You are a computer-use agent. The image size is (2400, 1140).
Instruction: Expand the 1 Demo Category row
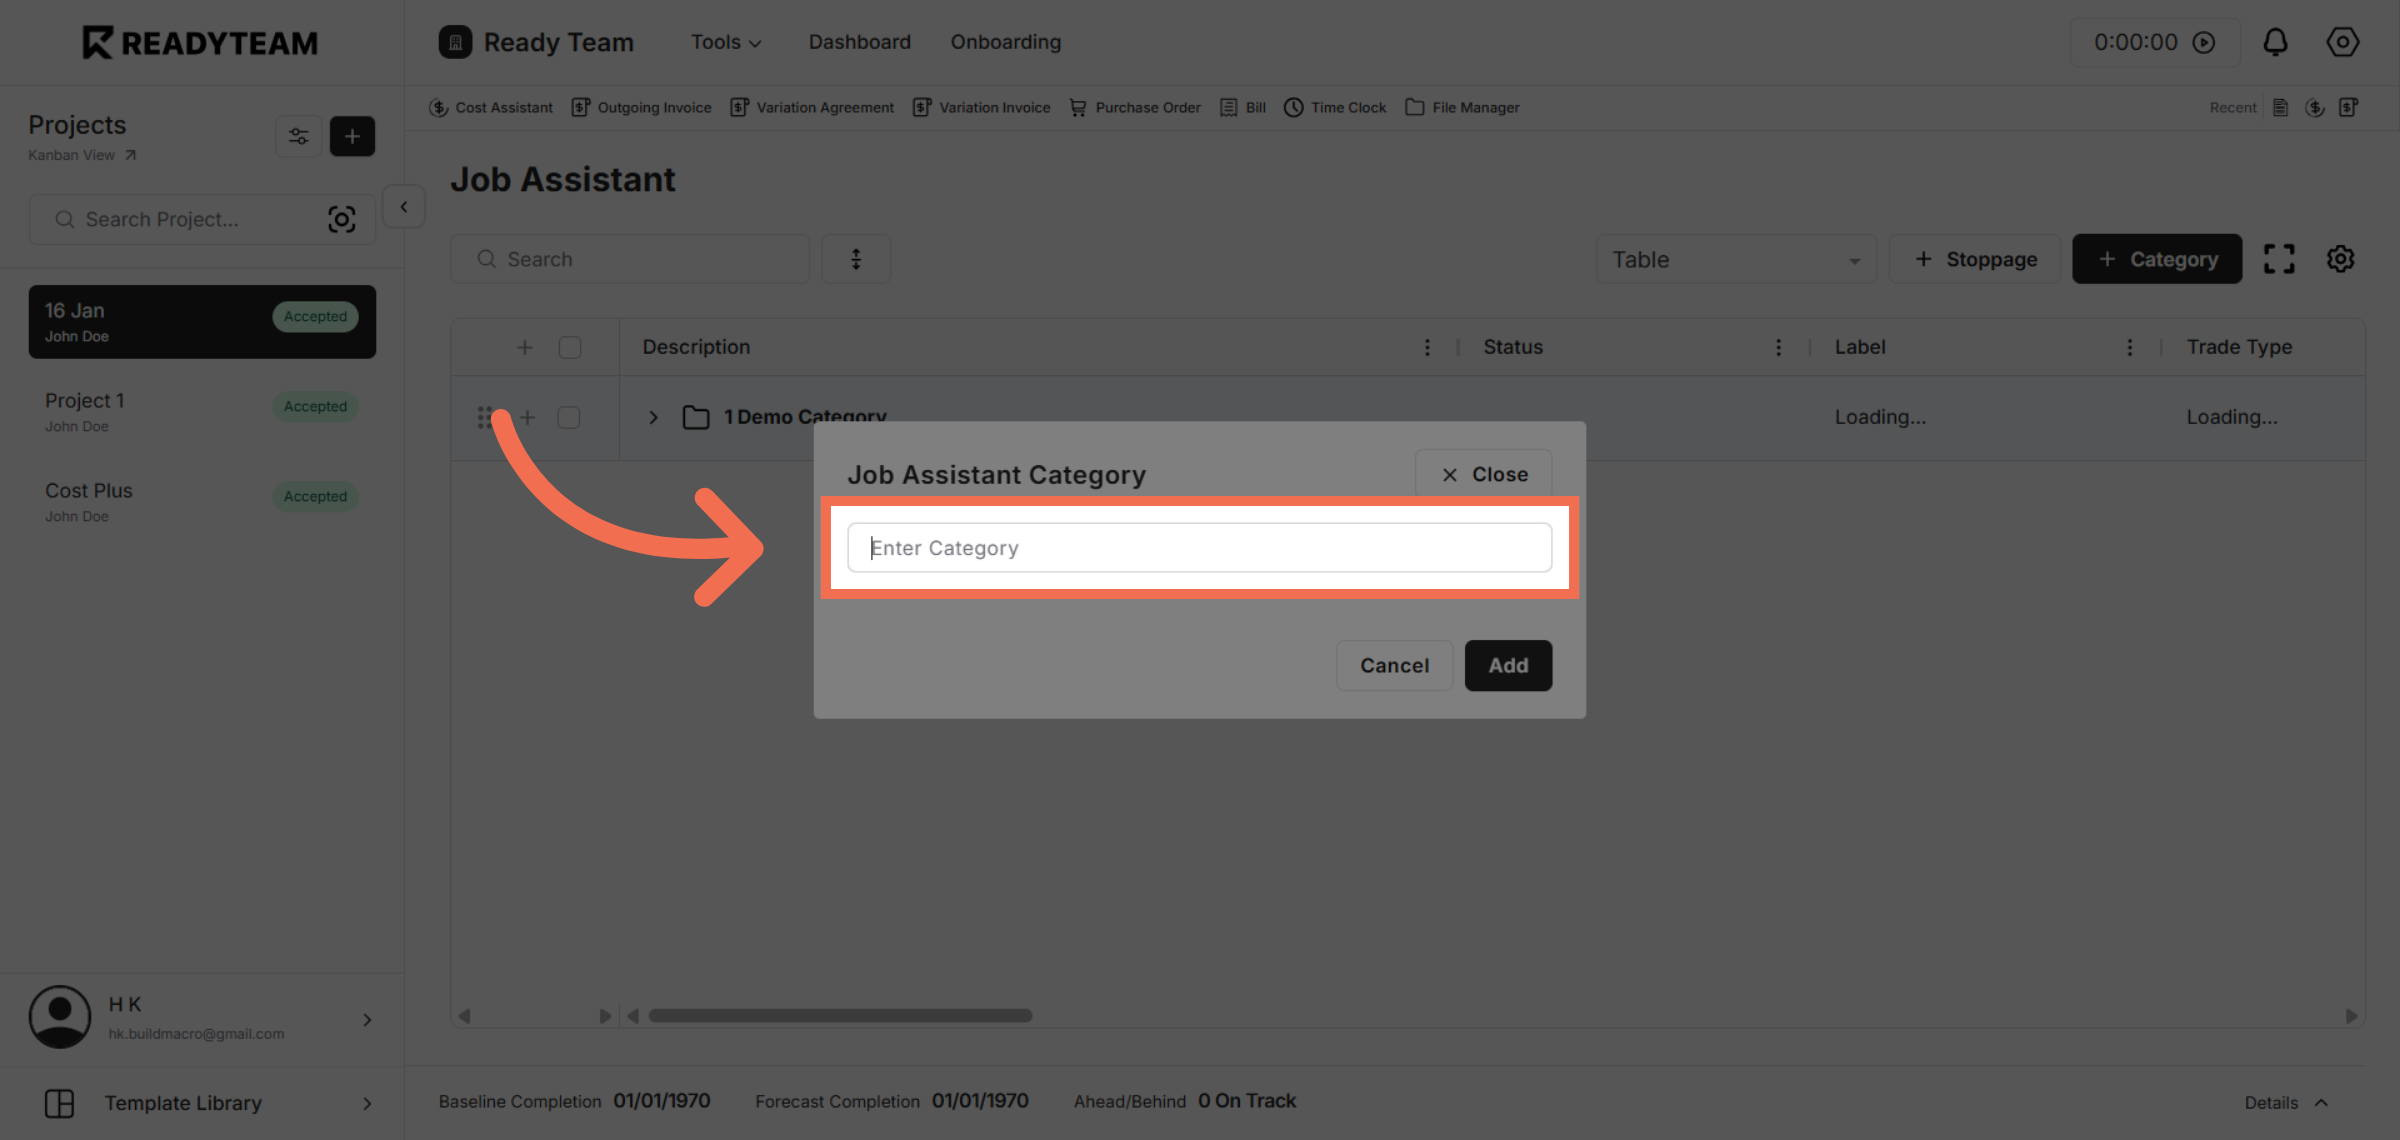(653, 417)
